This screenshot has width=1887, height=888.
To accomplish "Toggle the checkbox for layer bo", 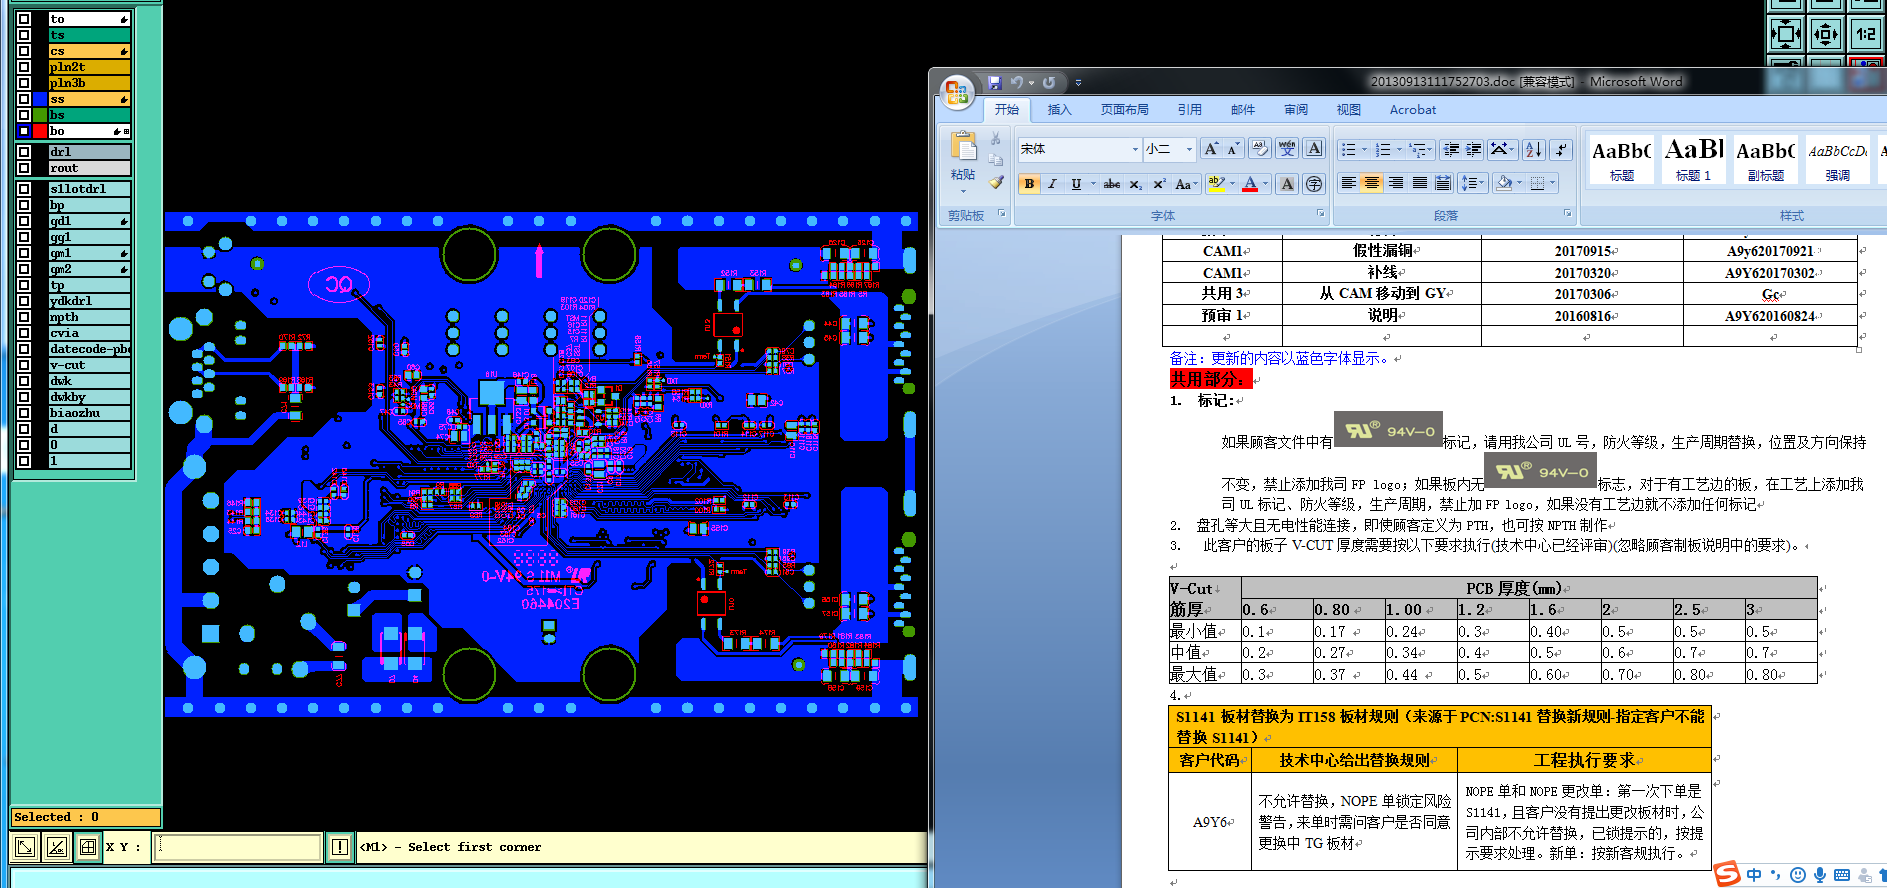I will [23, 131].
